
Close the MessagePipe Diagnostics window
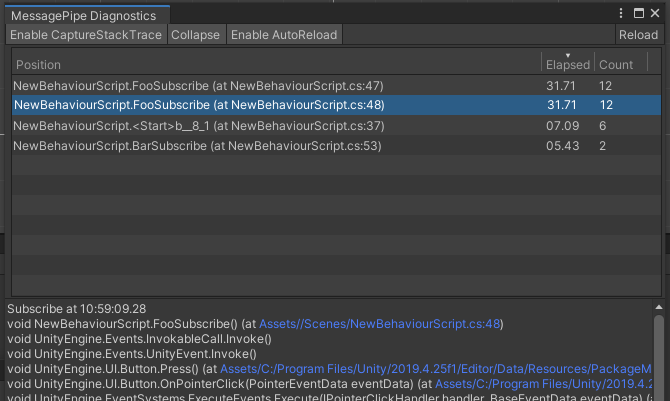click(656, 14)
